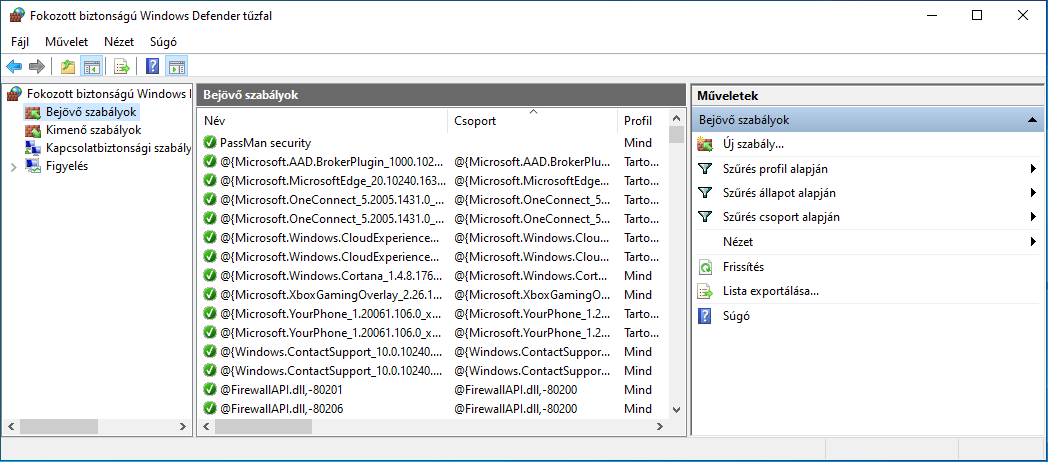Viewport: 1048px width, 462px height.
Task: Click Mind profile cell of PassMan security
Action: click(638, 142)
